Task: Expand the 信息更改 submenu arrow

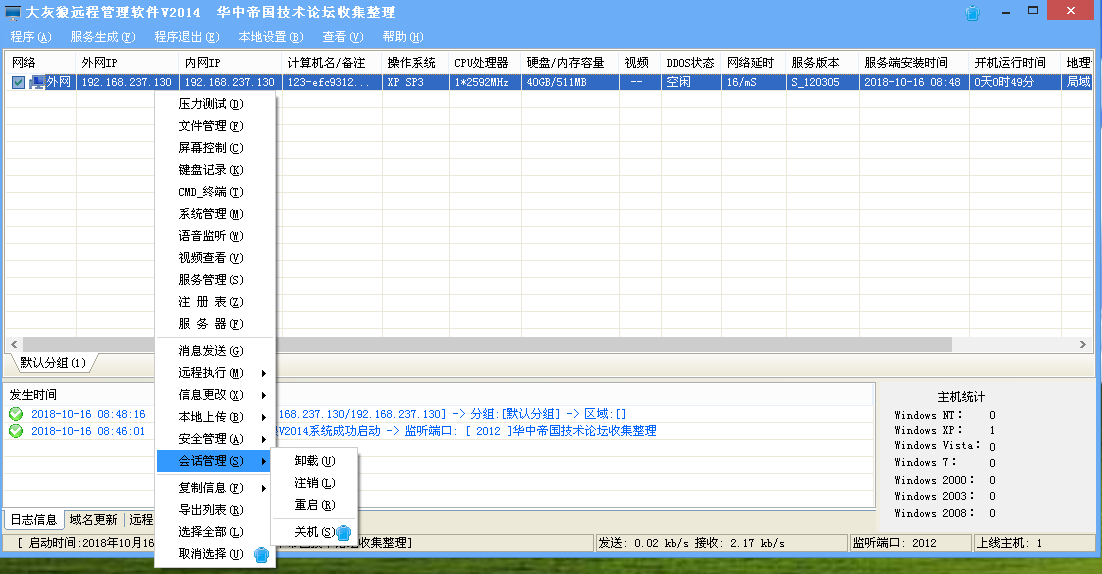Action: coord(264,395)
